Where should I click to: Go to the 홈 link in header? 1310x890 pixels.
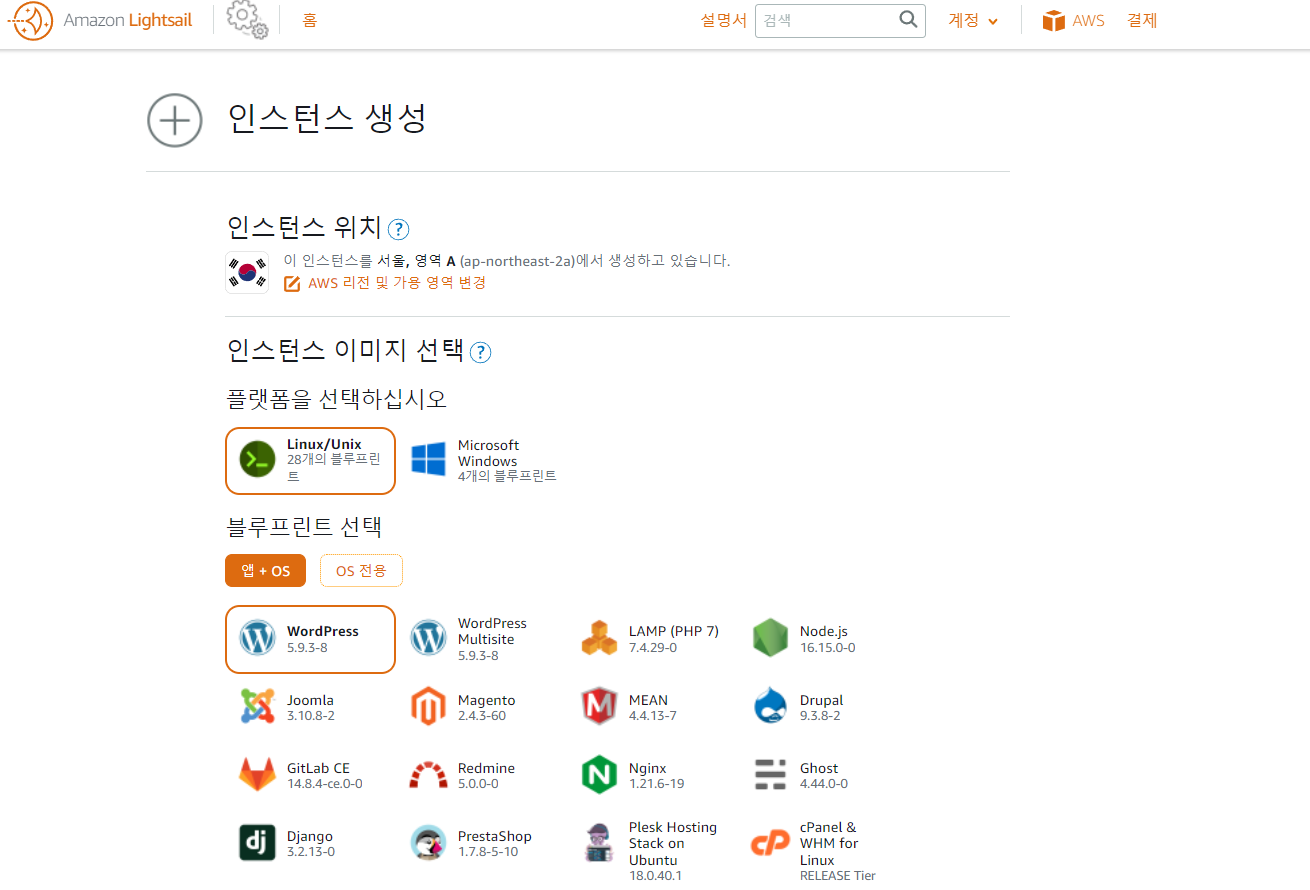pyautogui.click(x=310, y=20)
